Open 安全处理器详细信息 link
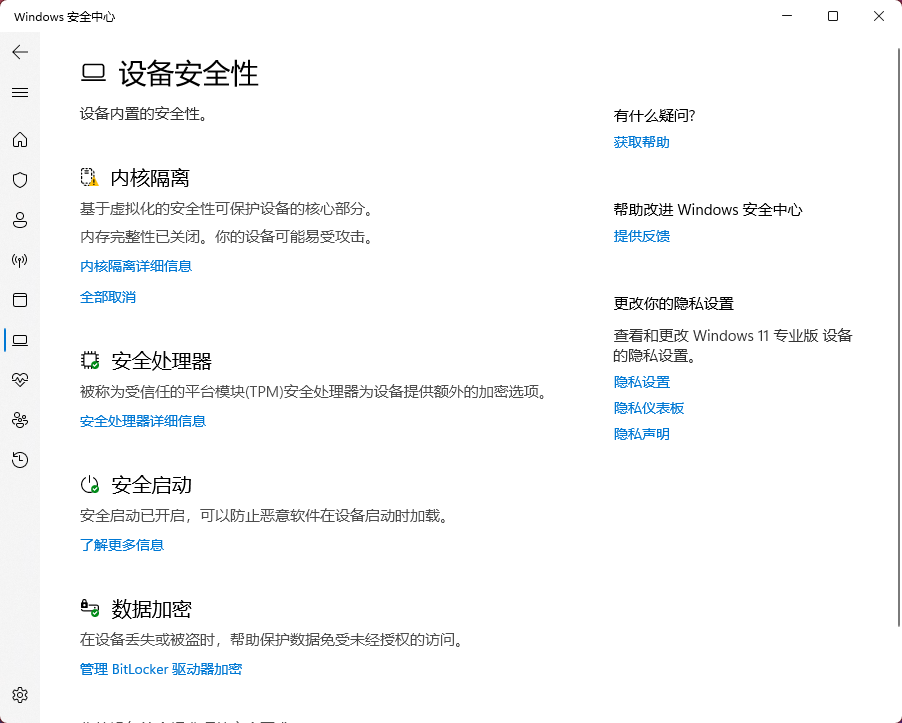 click(143, 421)
